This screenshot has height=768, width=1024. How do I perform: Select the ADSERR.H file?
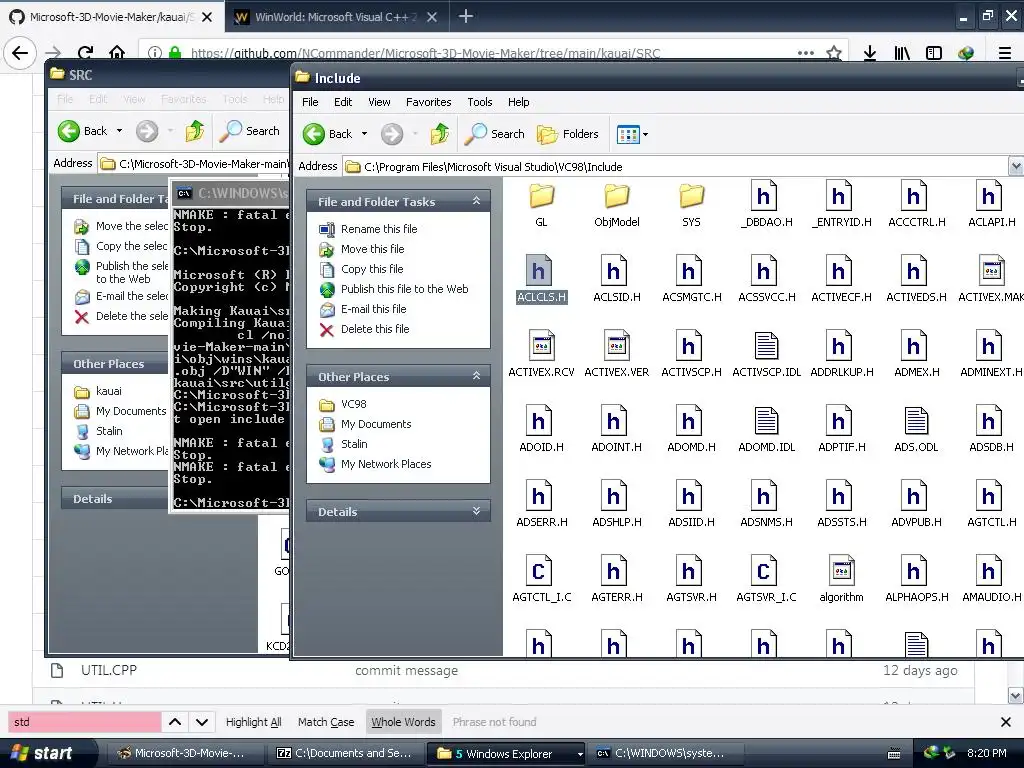click(541, 504)
